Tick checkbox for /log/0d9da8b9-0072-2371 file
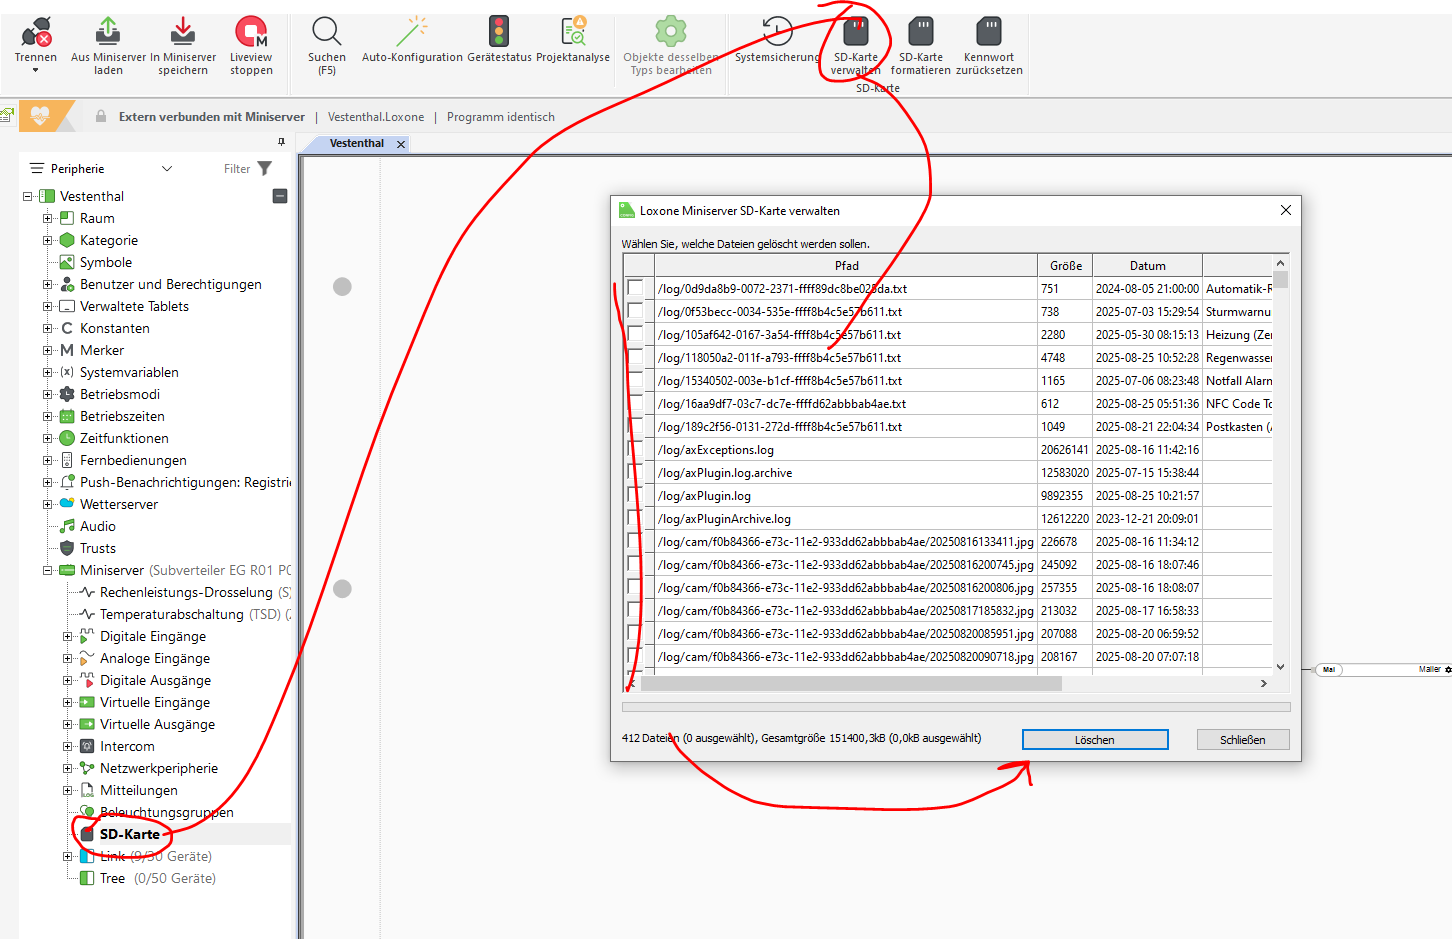This screenshot has width=1452, height=939. tap(635, 288)
